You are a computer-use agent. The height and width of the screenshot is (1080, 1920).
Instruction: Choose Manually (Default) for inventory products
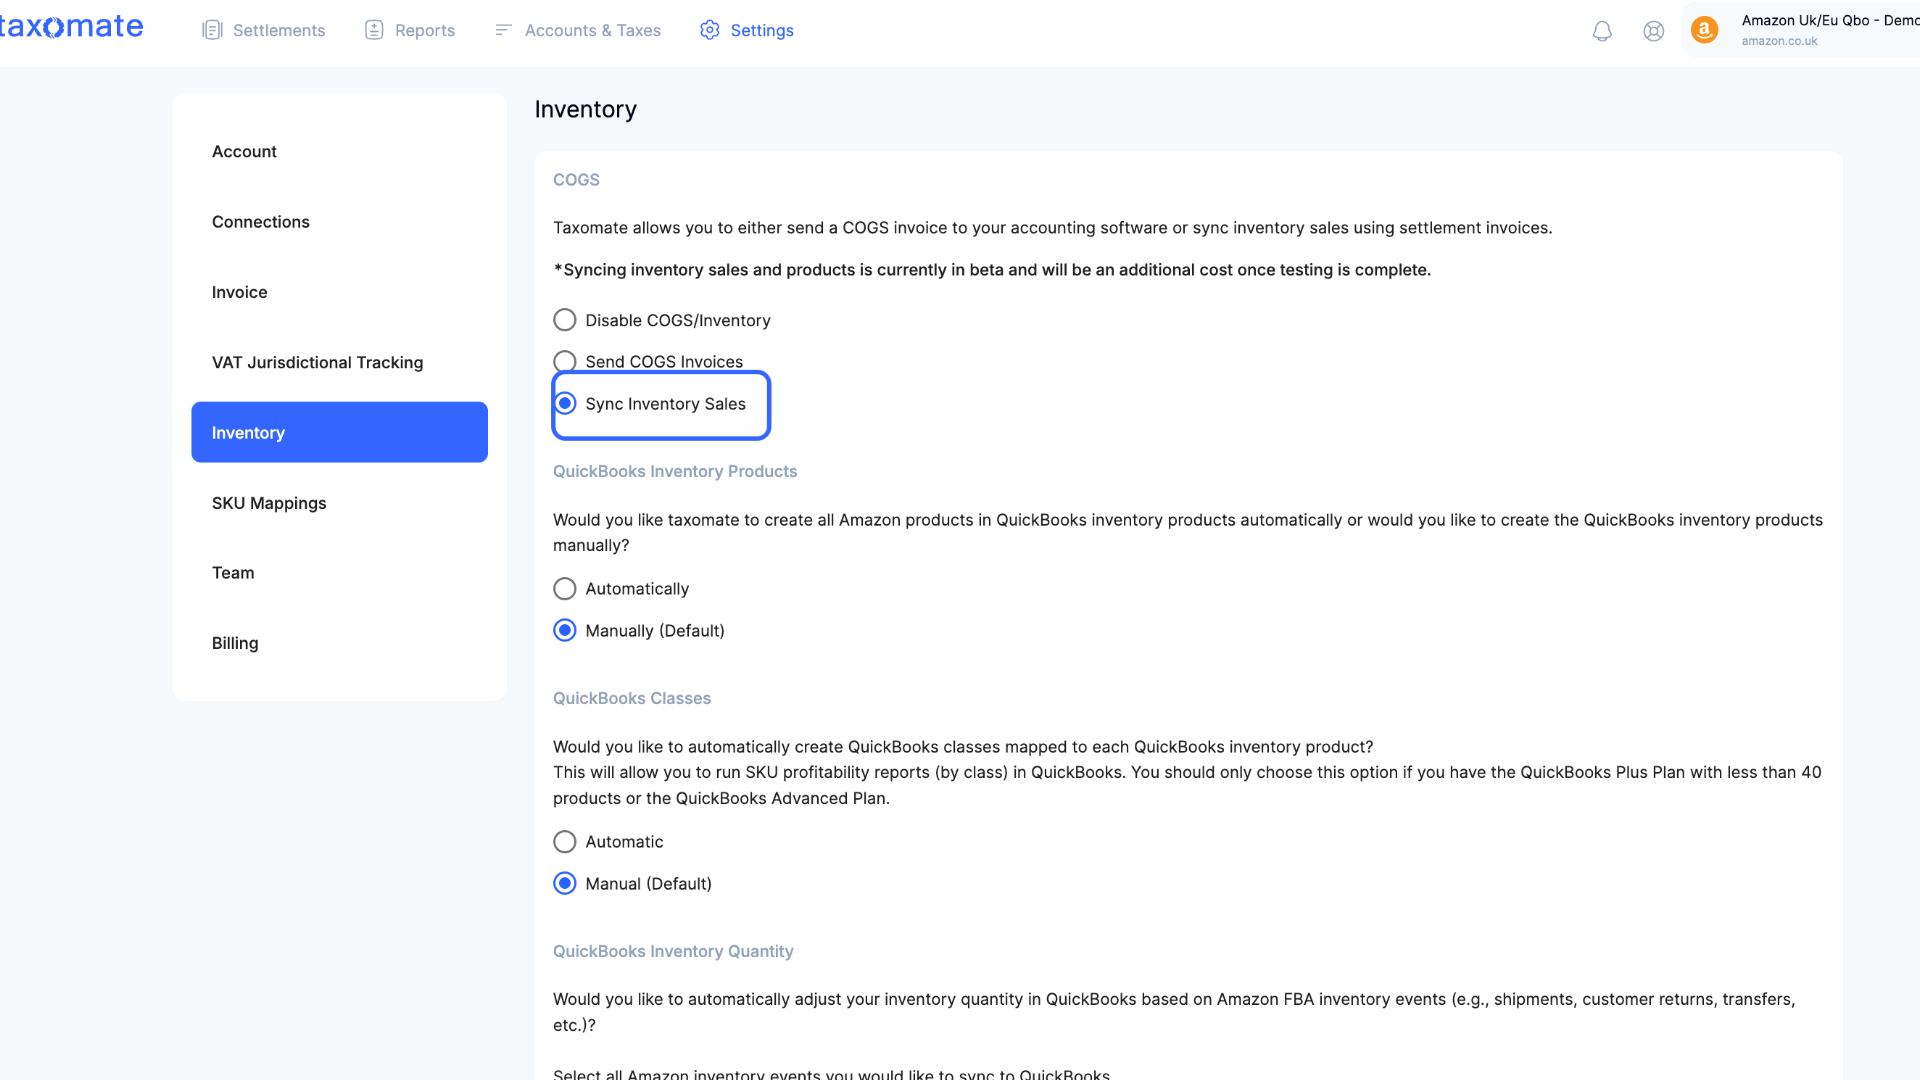565,631
